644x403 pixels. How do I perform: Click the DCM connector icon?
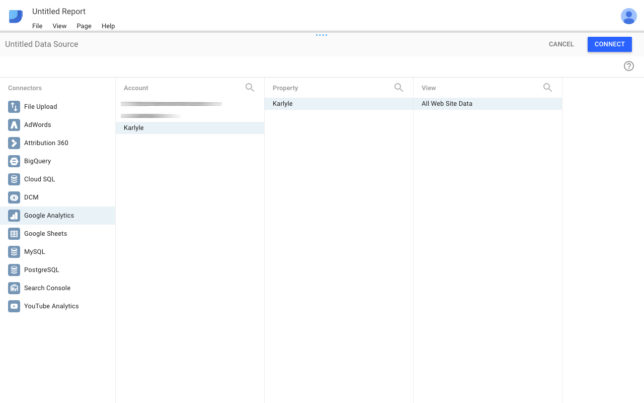point(14,197)
